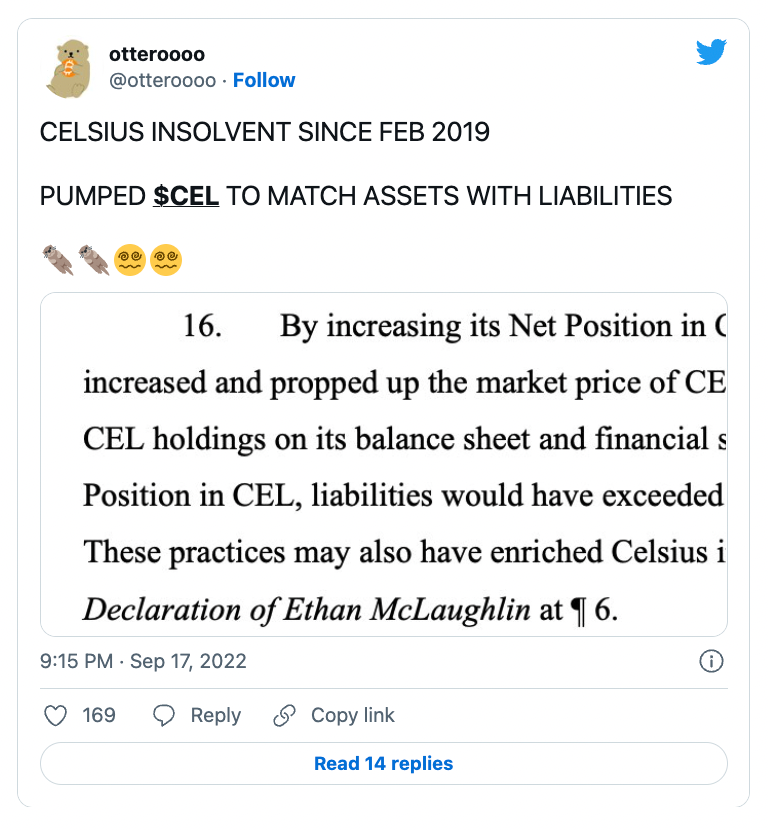Follow the otteroooo account
768x830 pixels.
pos(264,80)
